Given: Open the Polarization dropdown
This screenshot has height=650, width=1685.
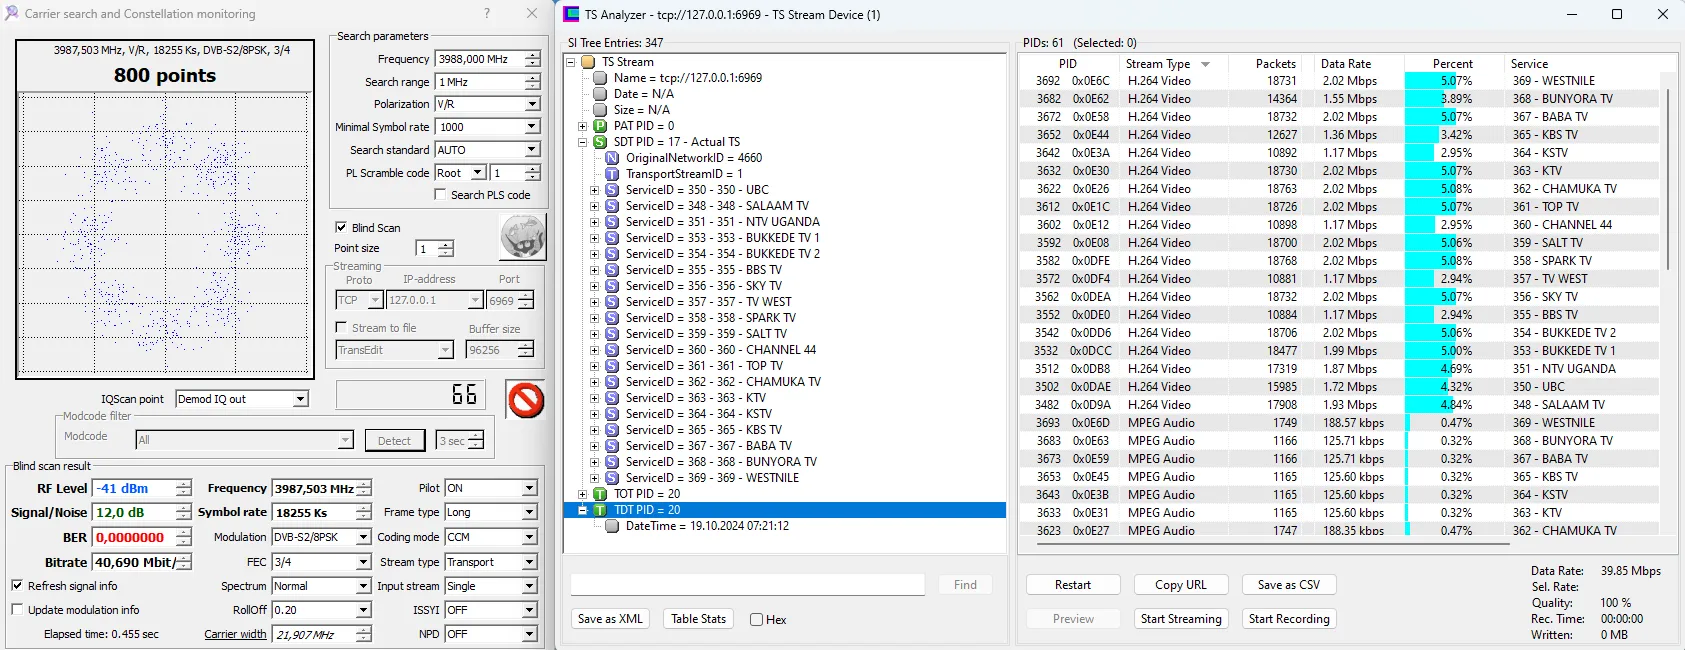Looking at the screenshot, I should 532,104.
